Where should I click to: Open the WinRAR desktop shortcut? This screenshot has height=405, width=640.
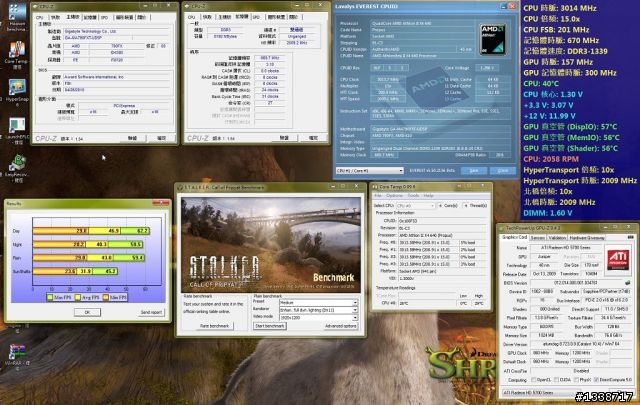(x=16, y=356)
